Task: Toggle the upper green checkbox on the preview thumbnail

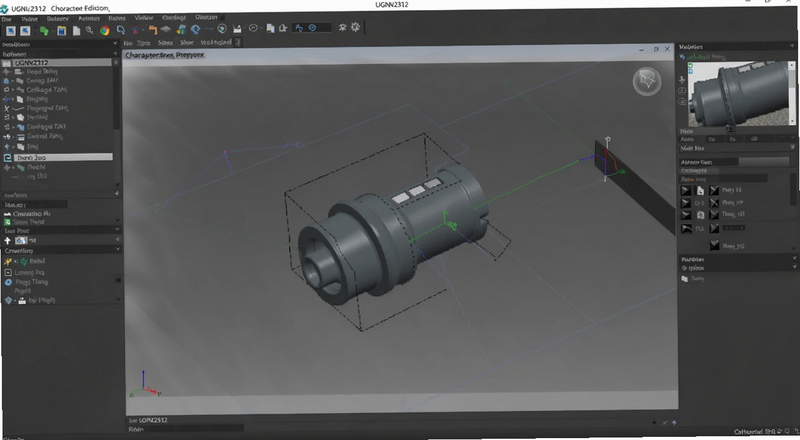Action: click(x=691, y=65)
